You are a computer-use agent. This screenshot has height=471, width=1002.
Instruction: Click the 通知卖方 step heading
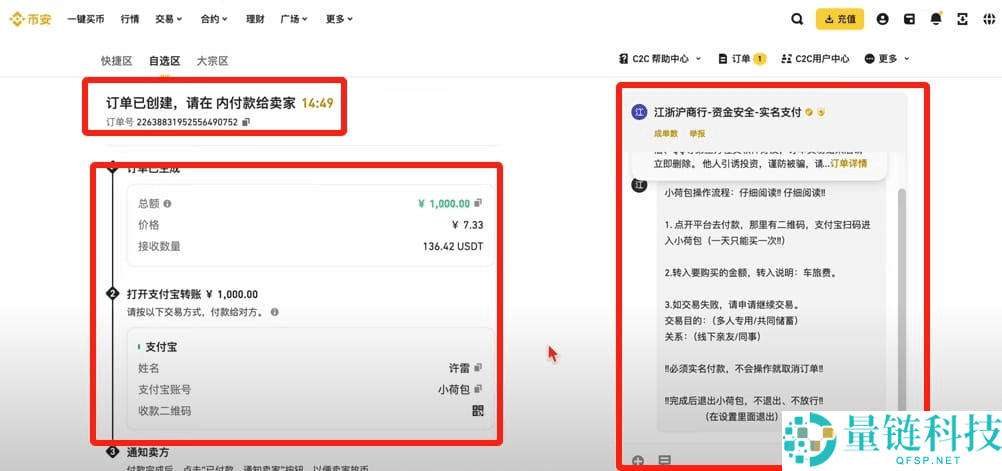tap(148, 452)
